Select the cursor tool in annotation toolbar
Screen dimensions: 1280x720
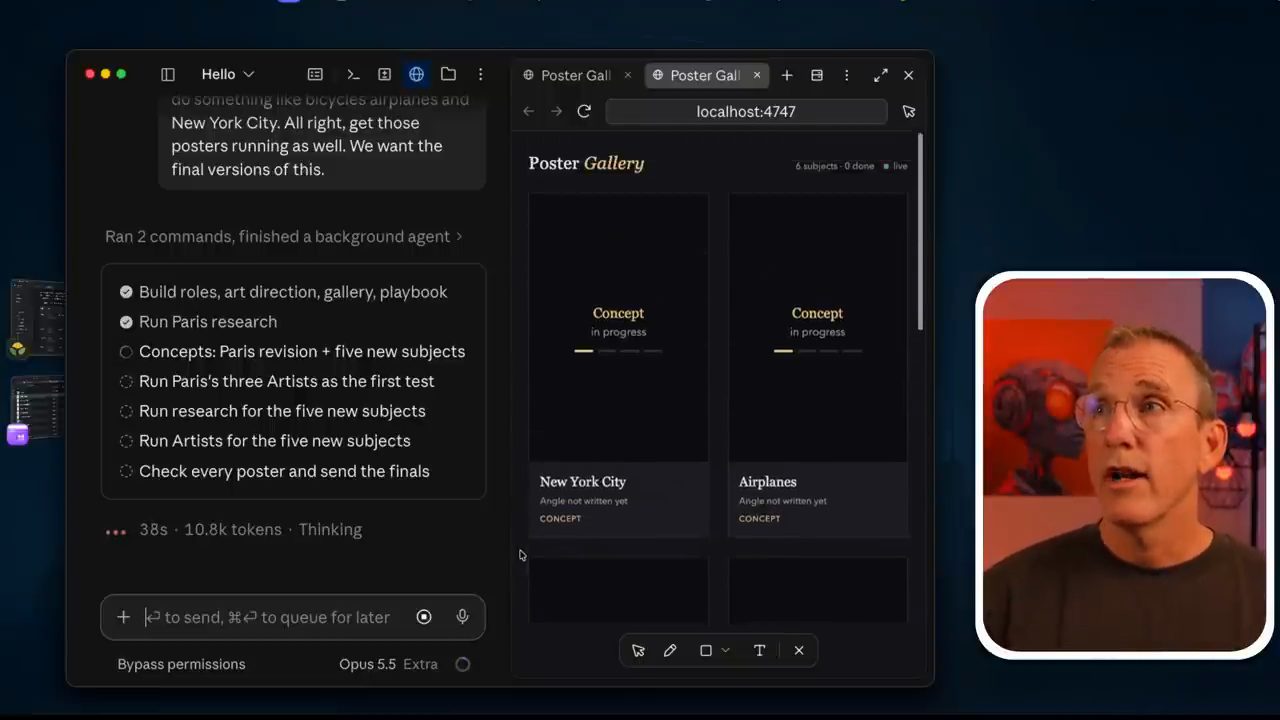[638, 650]
